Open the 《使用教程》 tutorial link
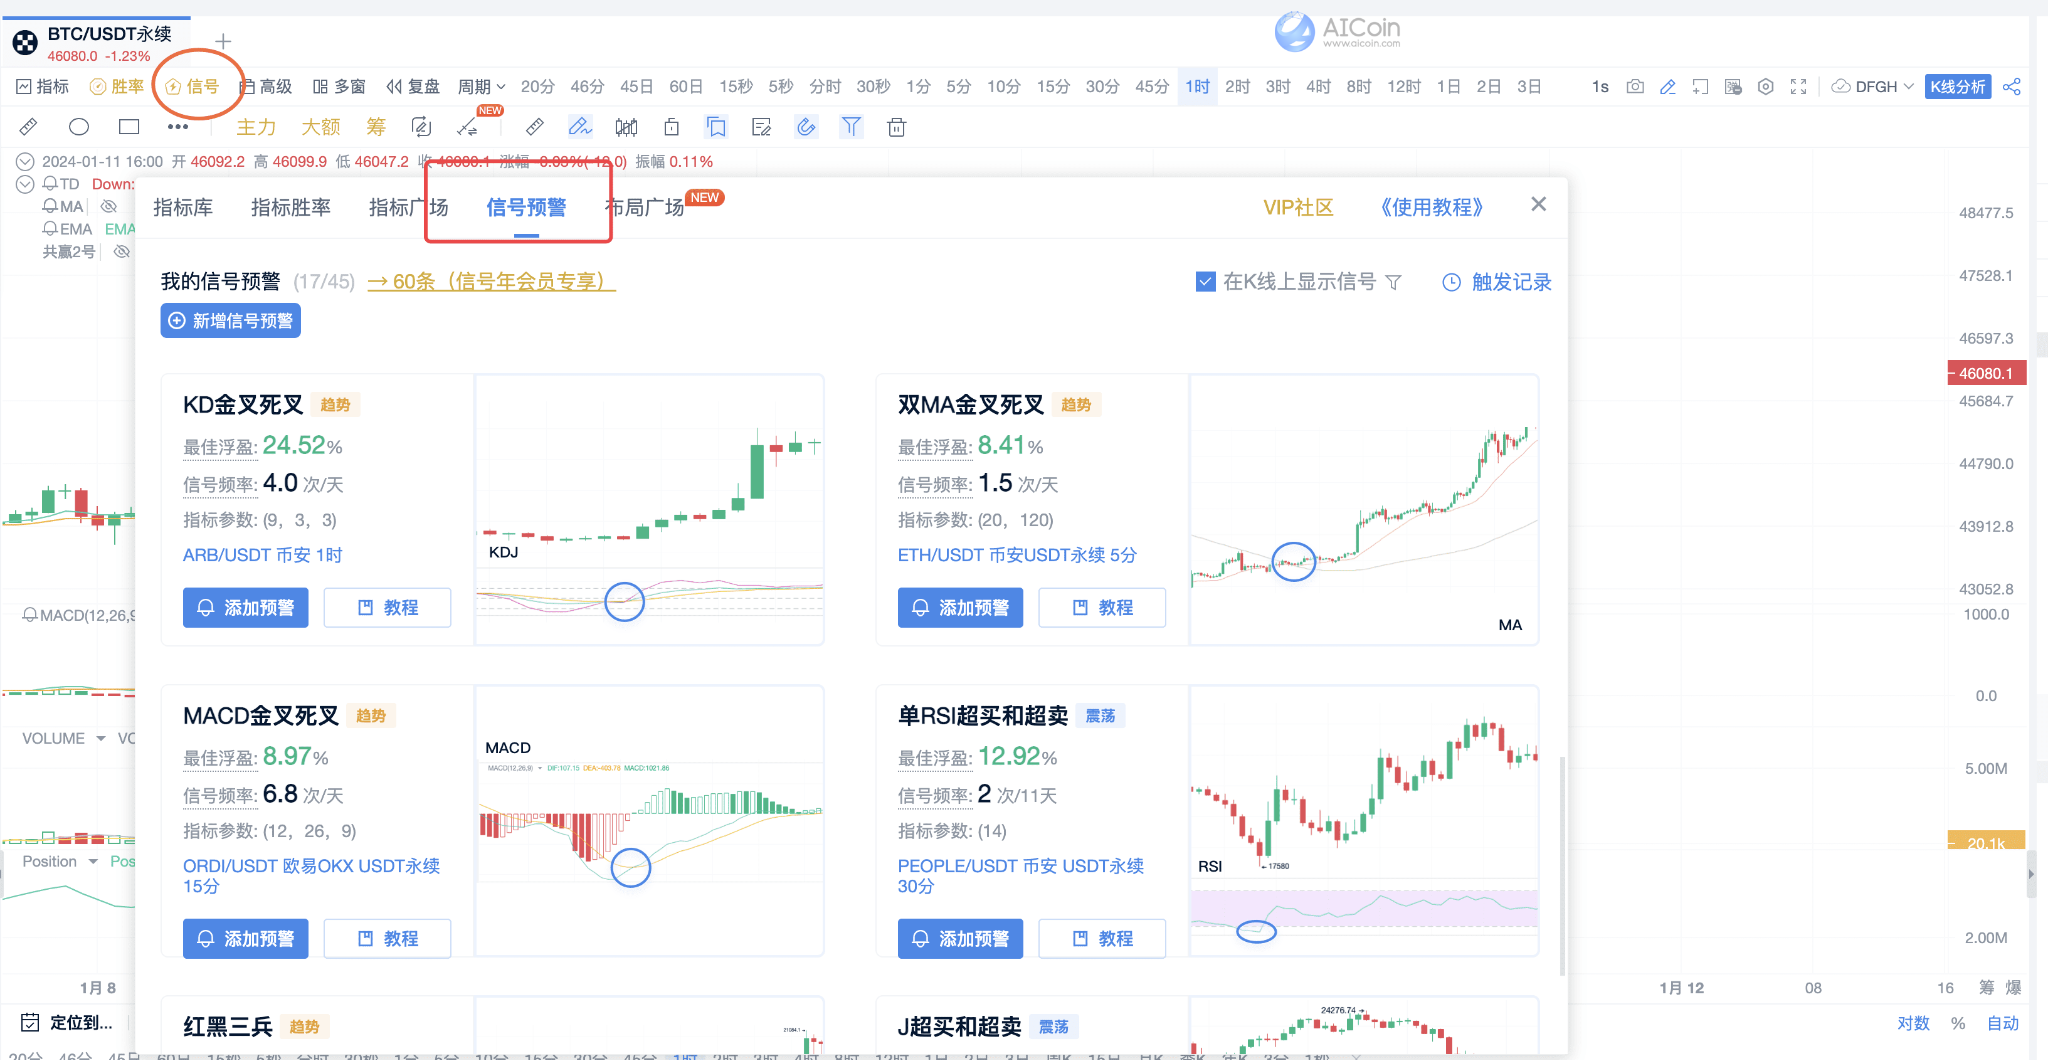The image size is (2048, 1060). [x=1430, y=207]
